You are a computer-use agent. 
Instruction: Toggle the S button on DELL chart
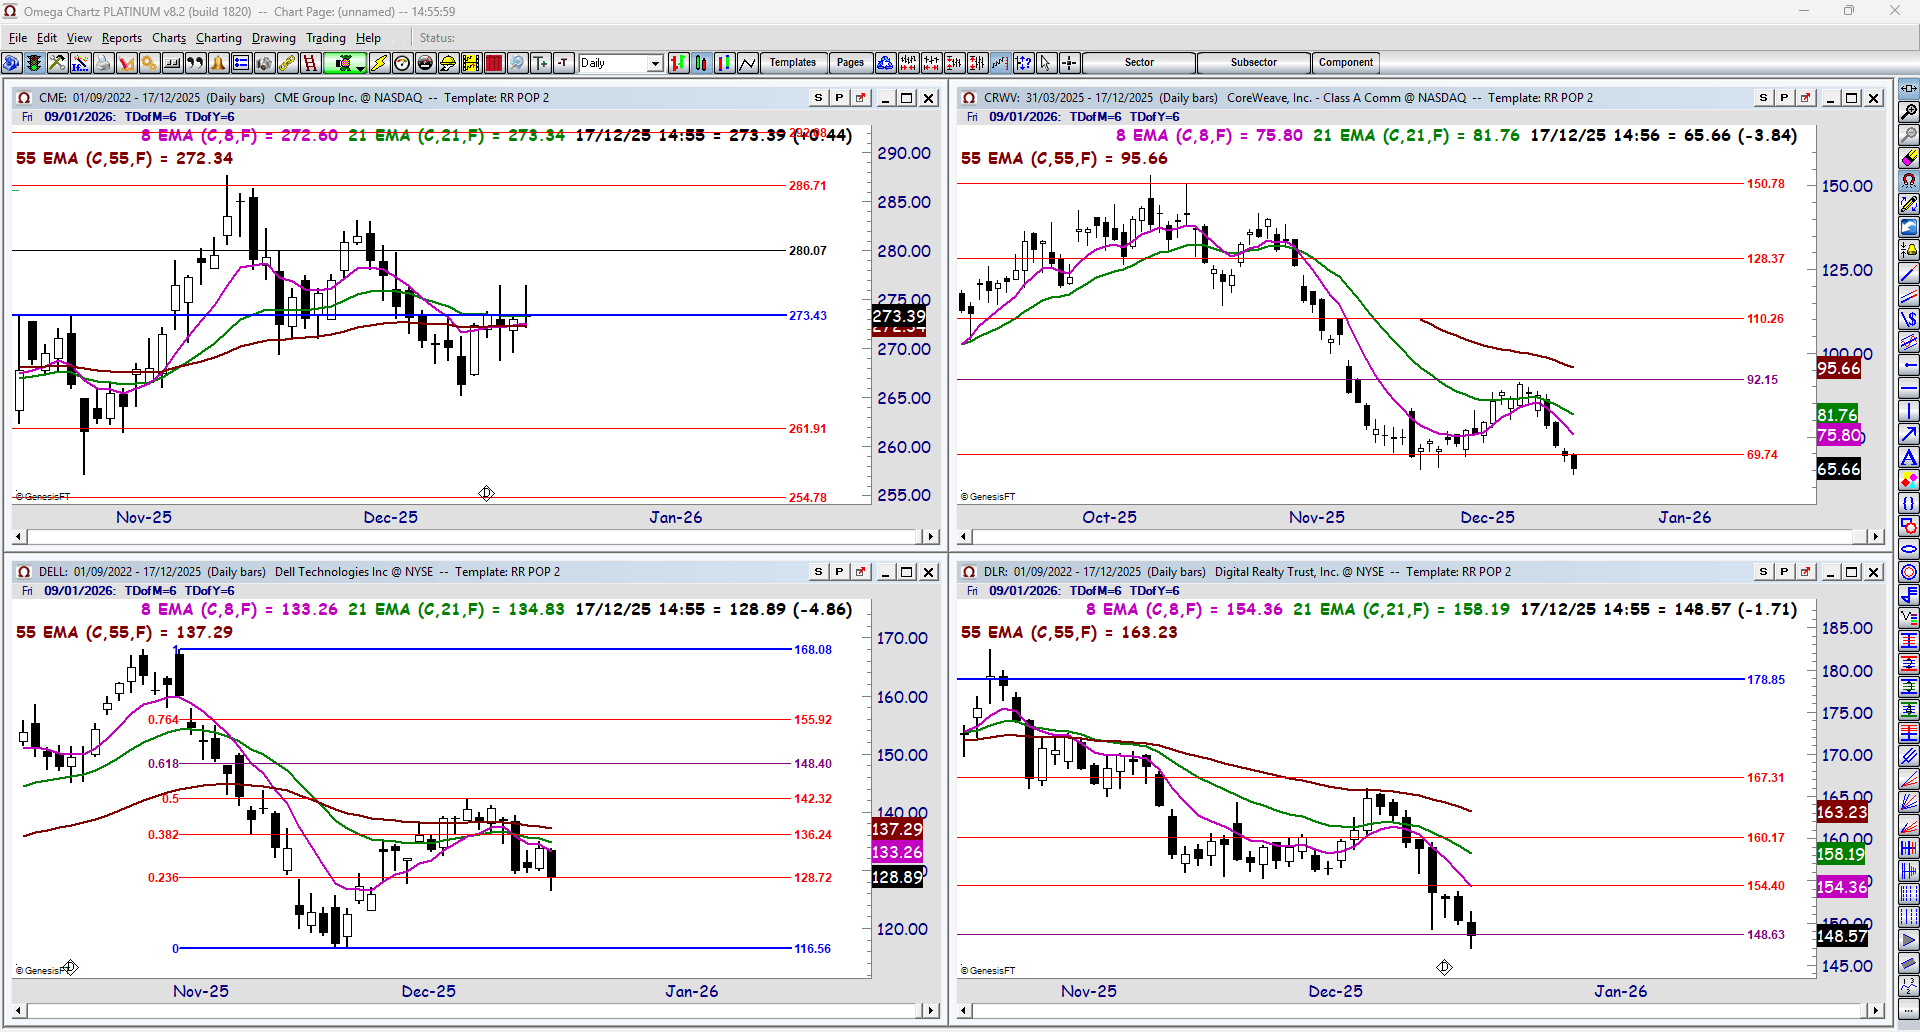click(x=819, y=572)
